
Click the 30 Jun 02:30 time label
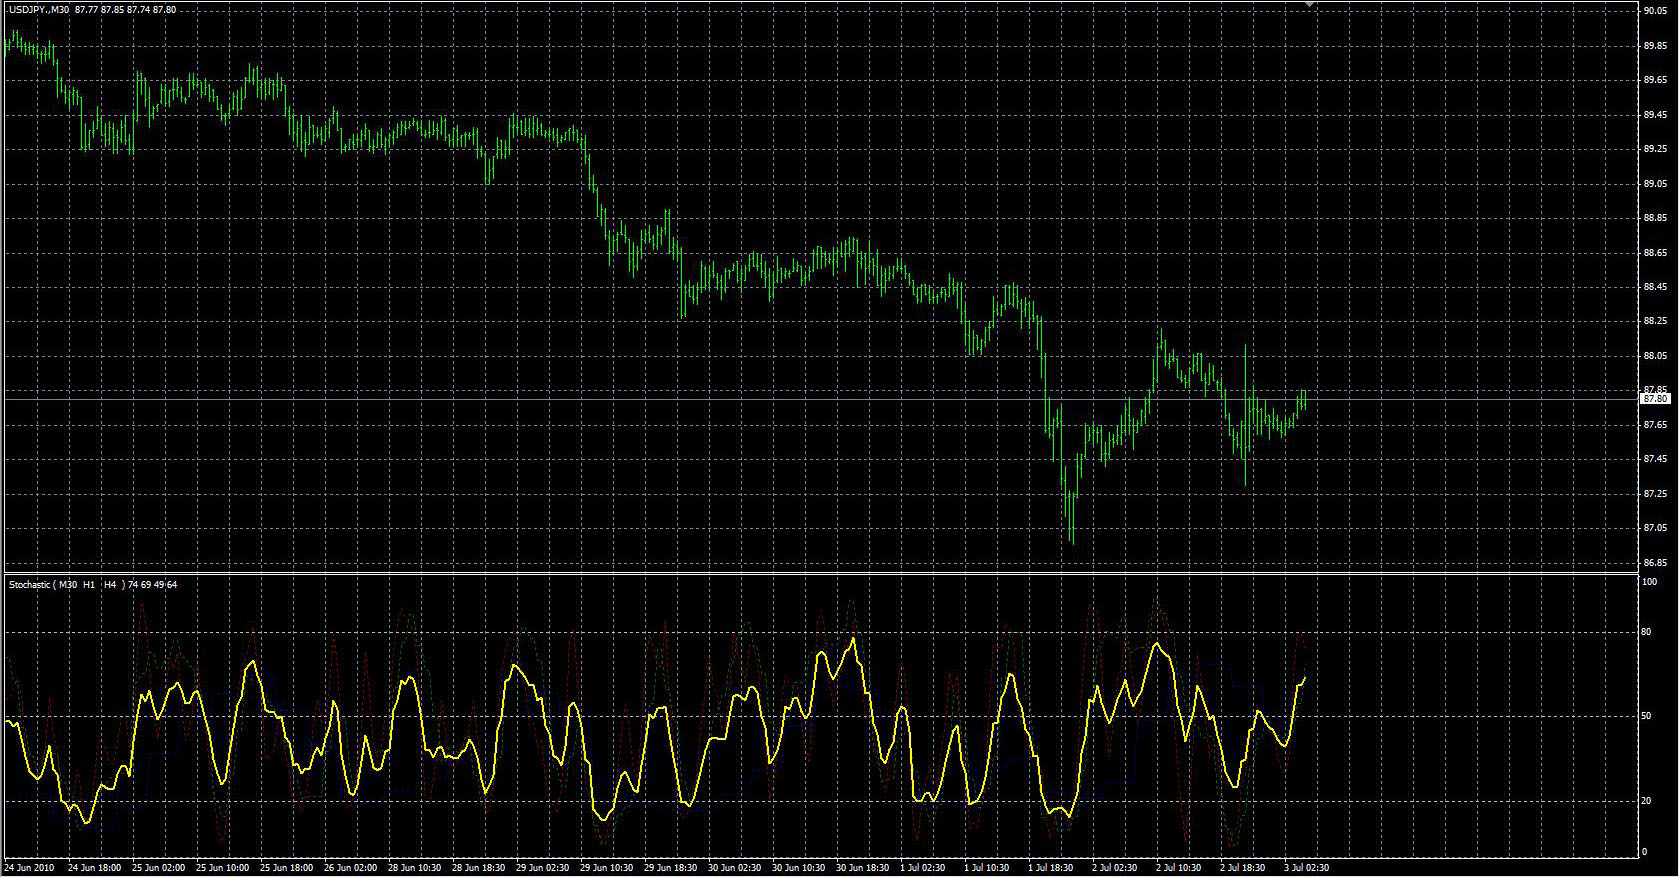[x=734, y=868]
